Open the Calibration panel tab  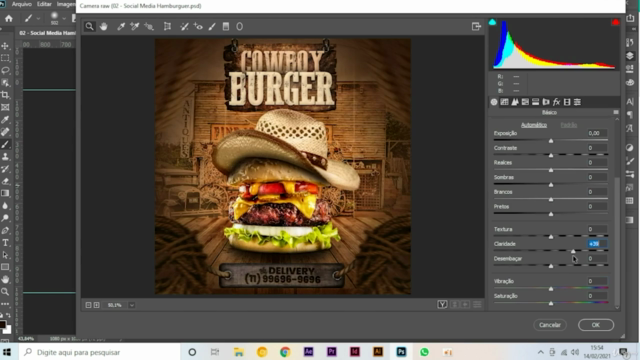coord(567,102)
